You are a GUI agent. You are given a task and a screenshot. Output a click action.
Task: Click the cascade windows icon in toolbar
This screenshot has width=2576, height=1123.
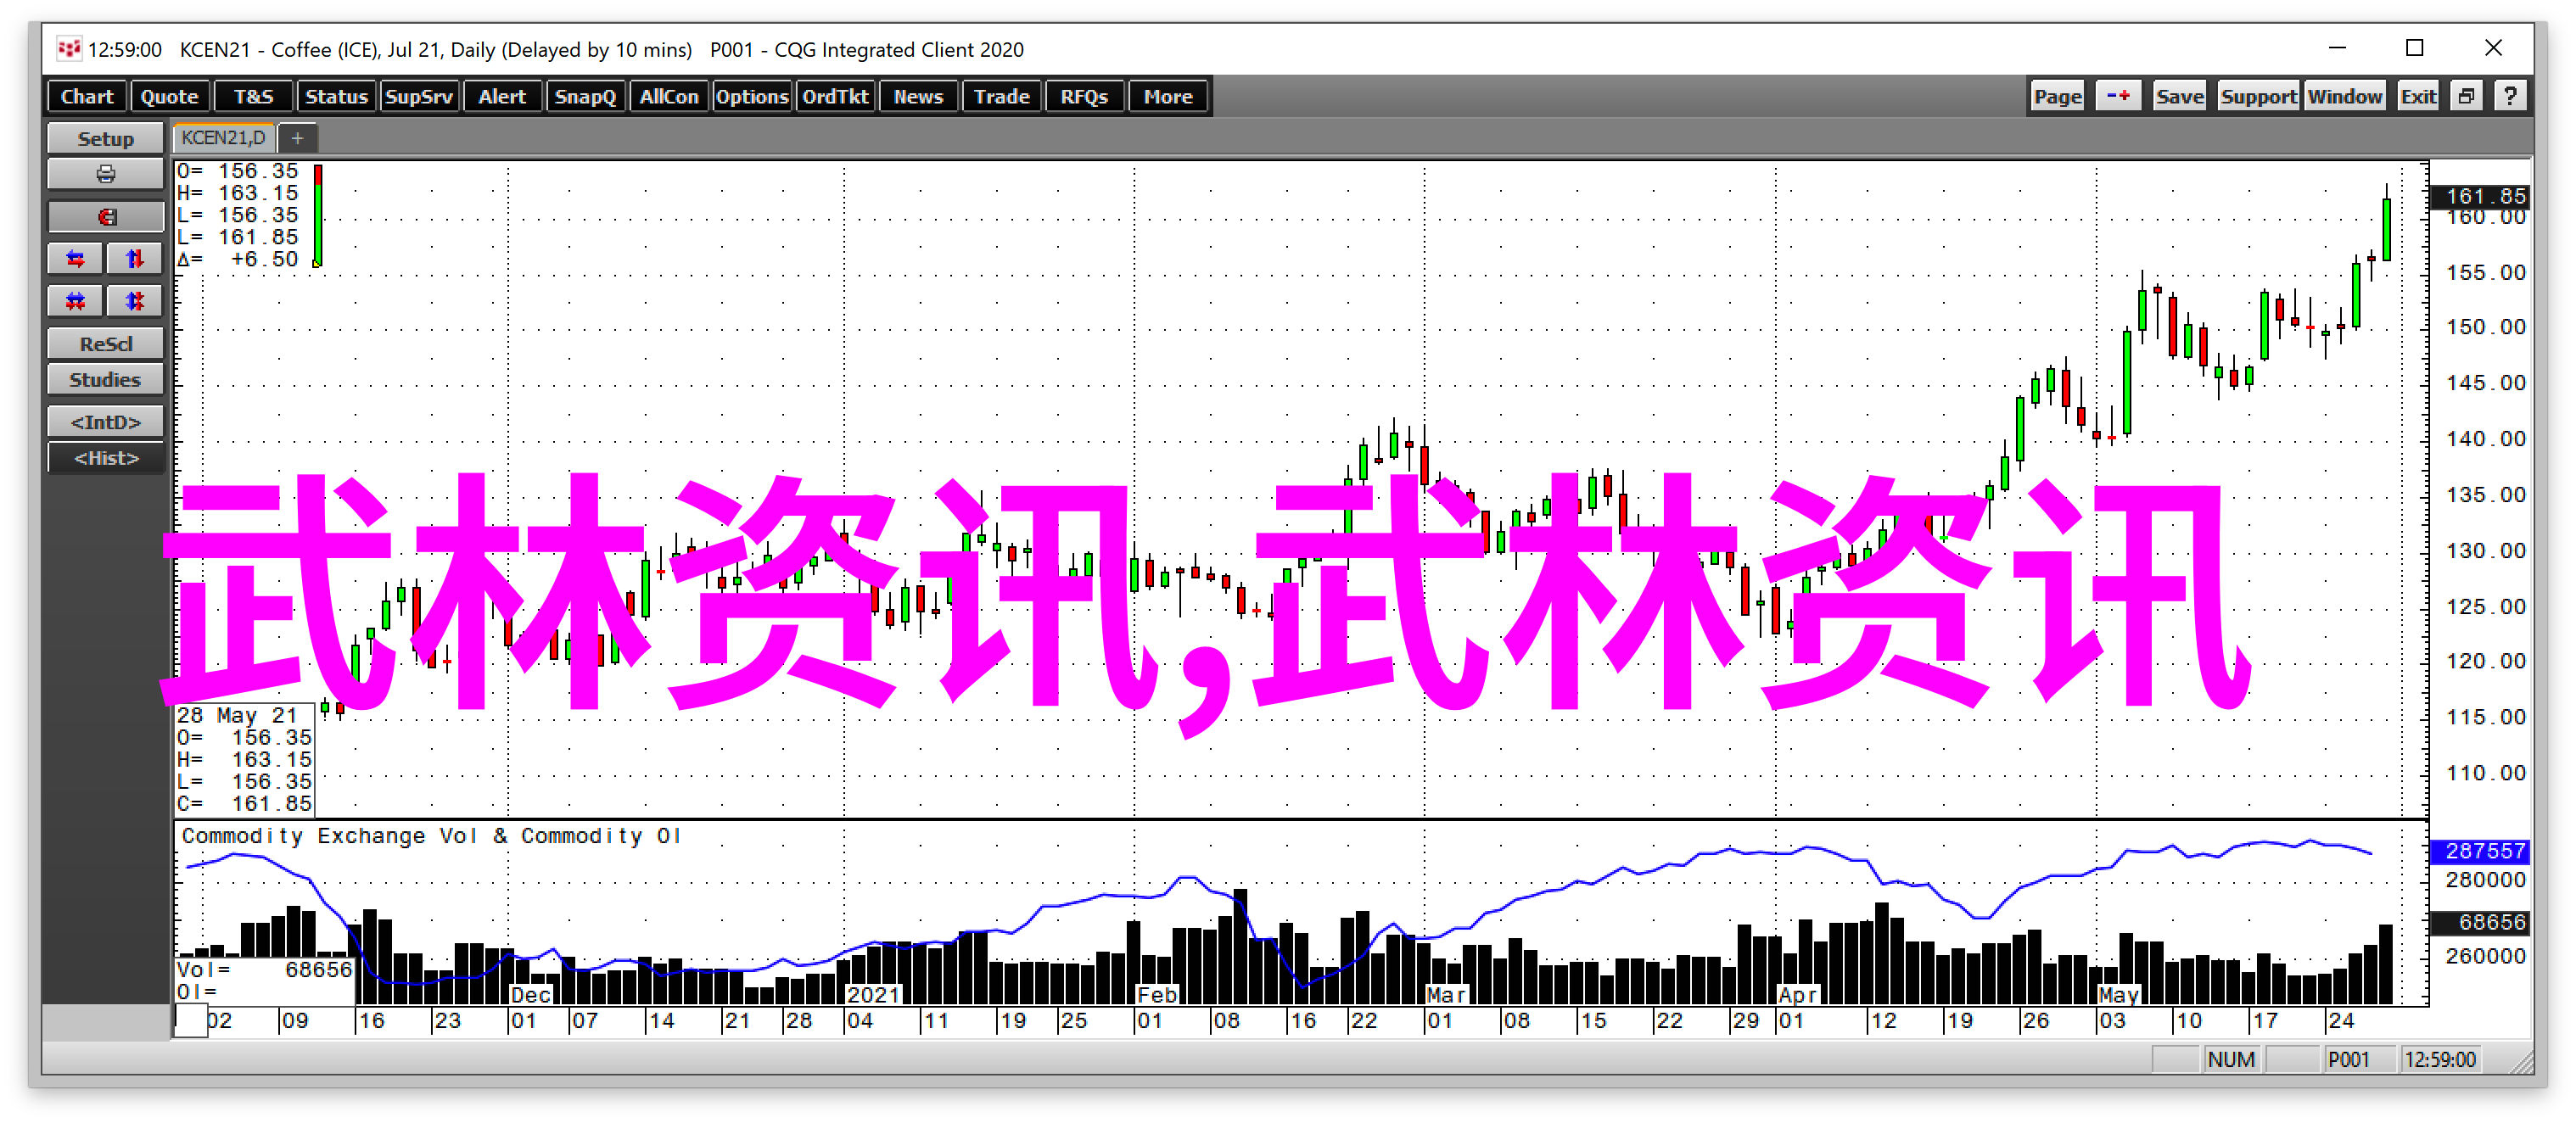pos(2466,97)
